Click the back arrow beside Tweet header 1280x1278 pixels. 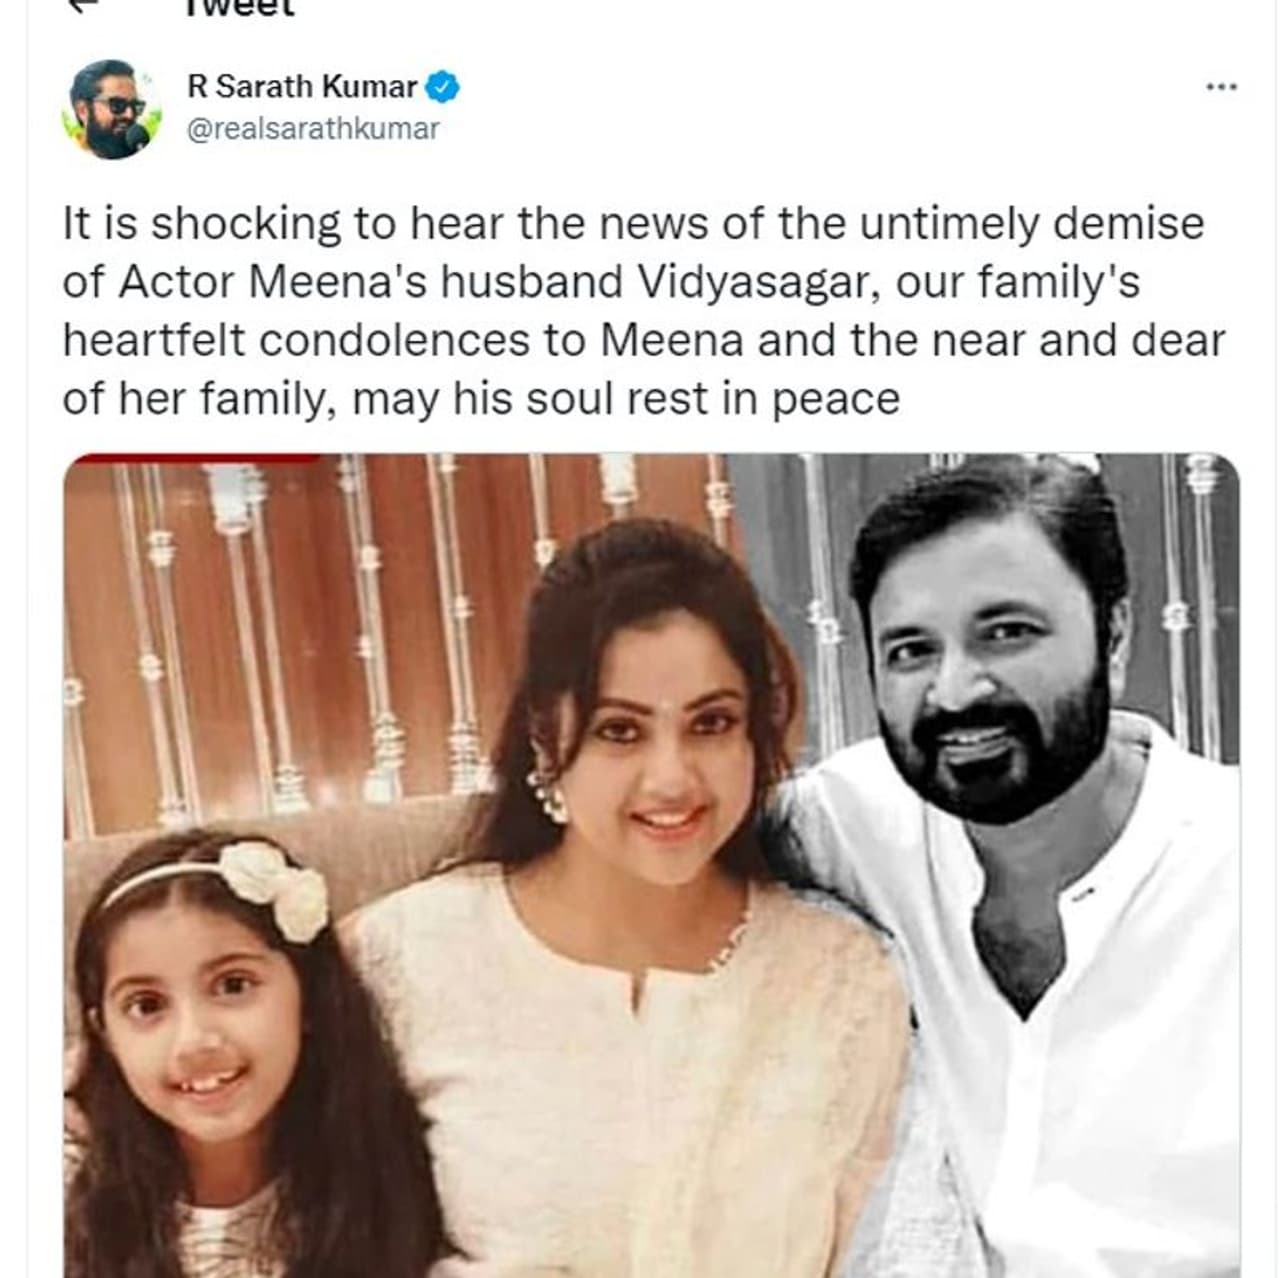(x=87, y=5)
